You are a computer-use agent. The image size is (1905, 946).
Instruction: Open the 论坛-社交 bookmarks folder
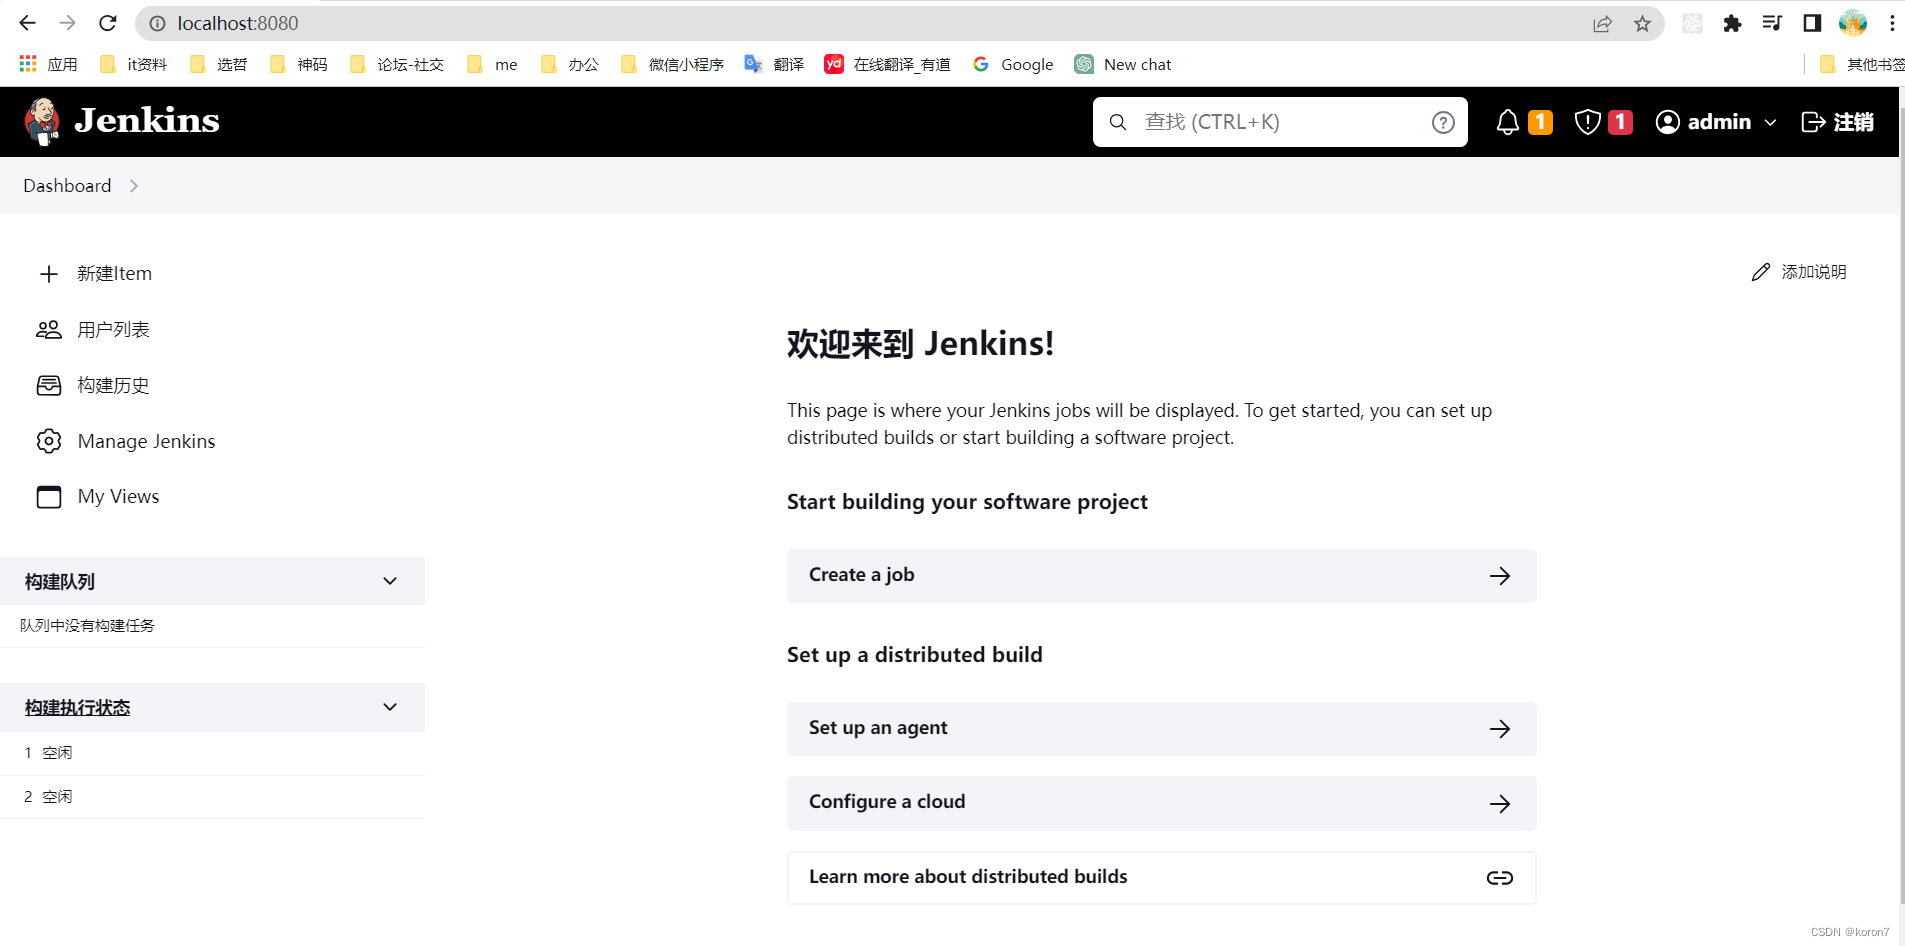[x=397, y=65]
